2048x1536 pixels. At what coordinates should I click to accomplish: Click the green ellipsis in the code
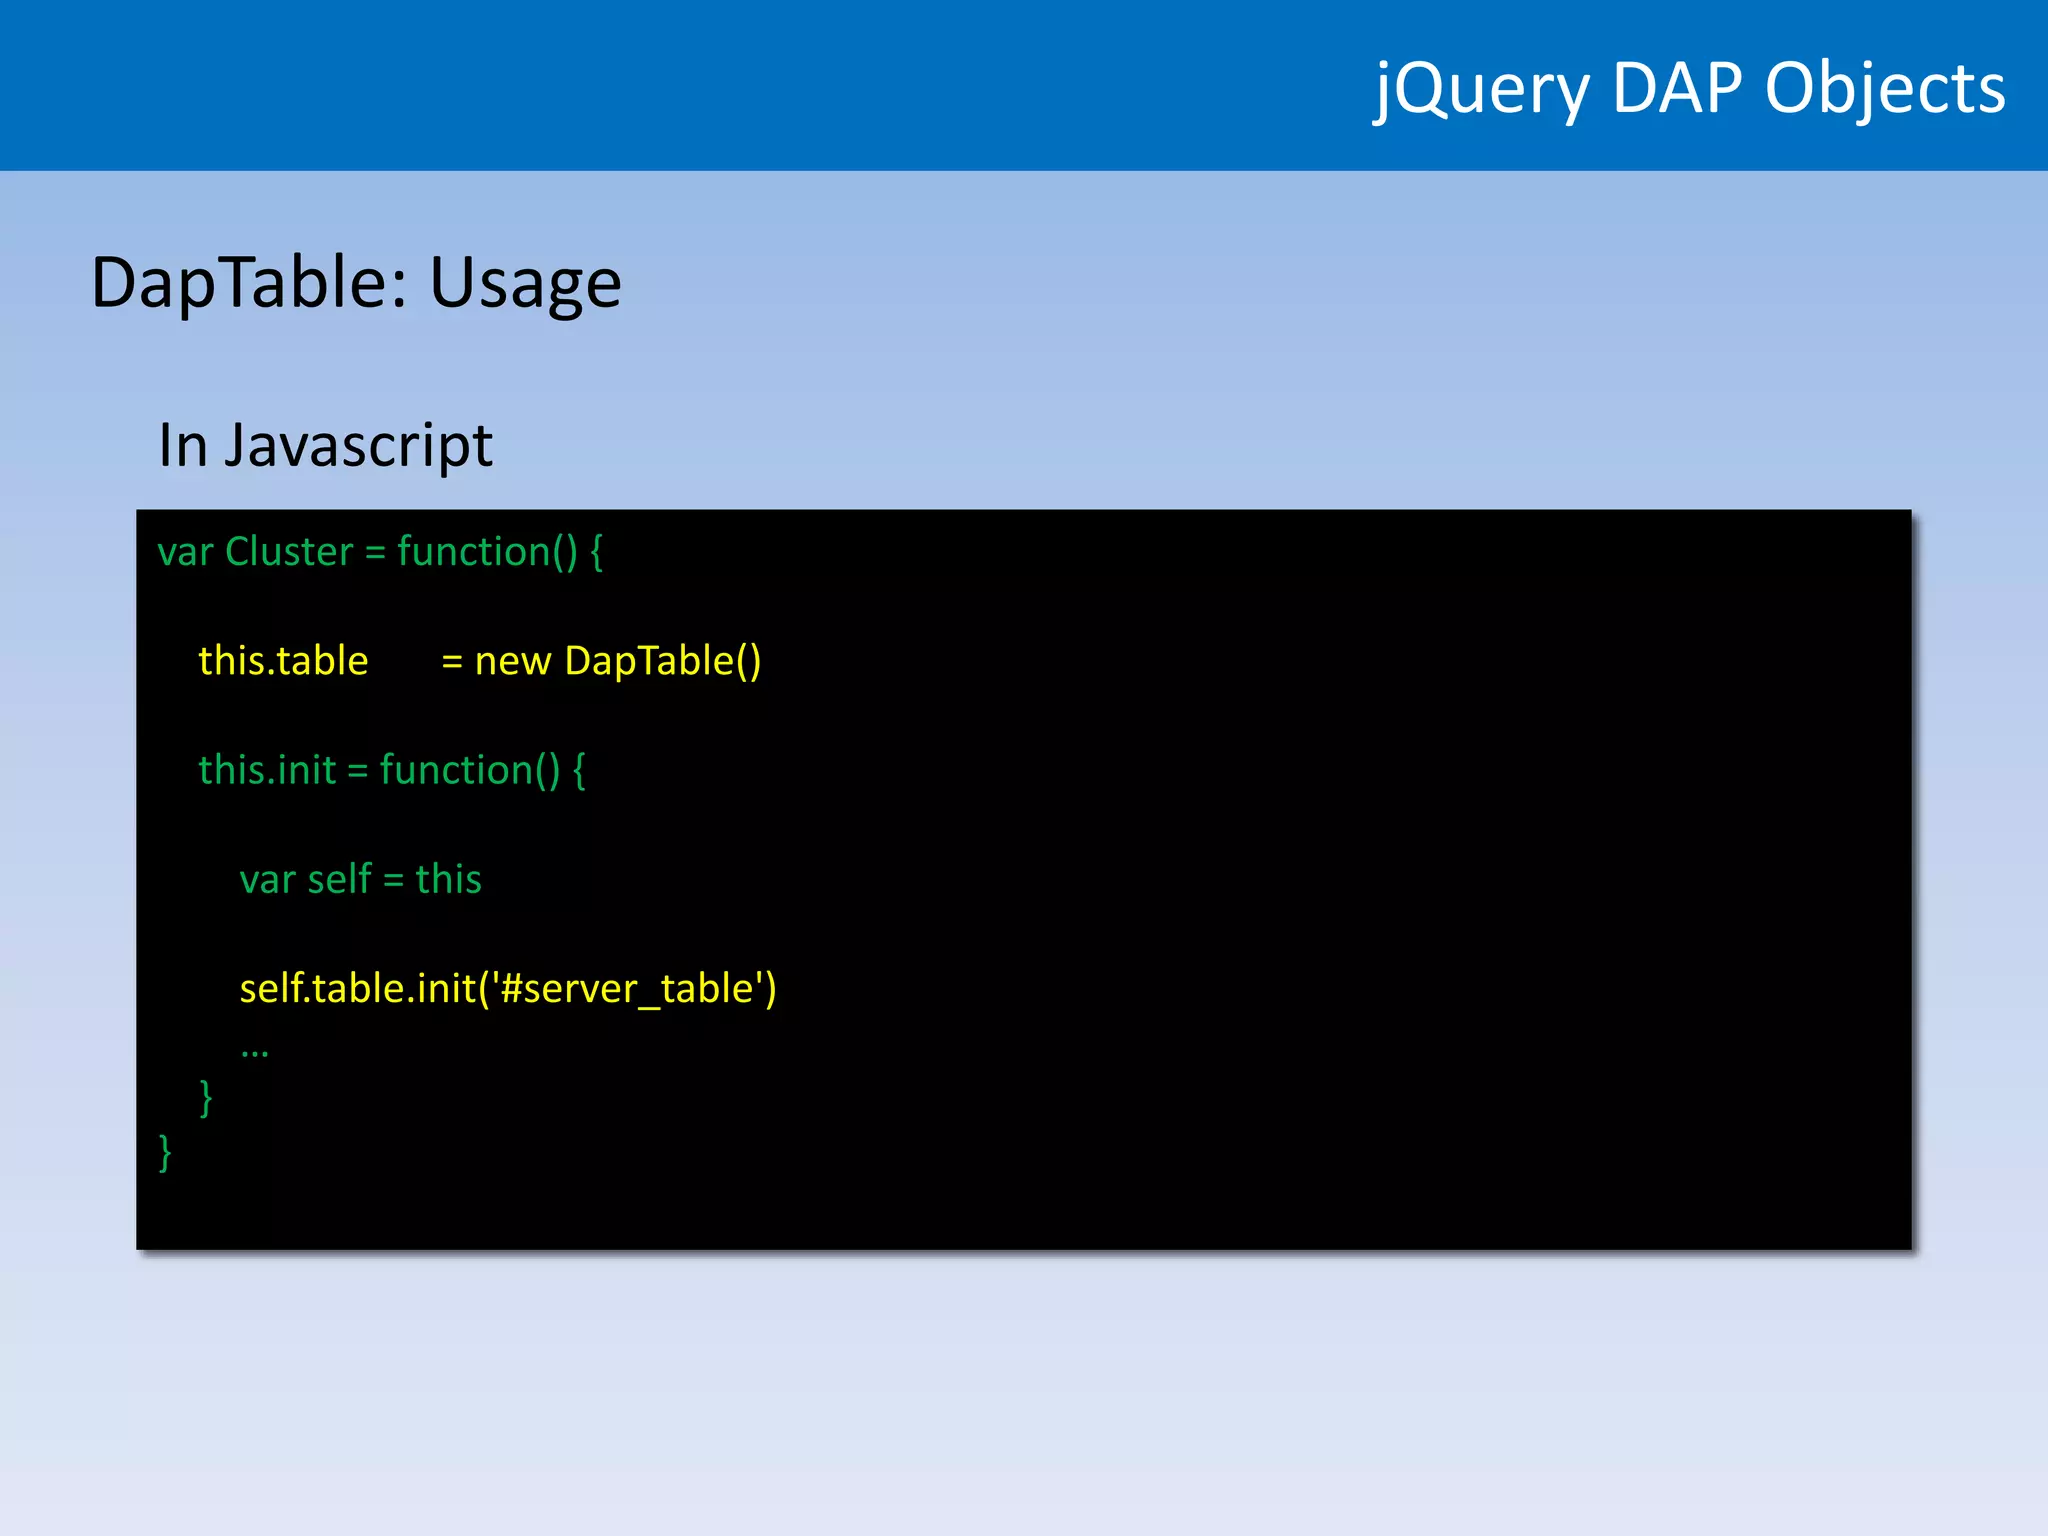tap(254, 1051)
